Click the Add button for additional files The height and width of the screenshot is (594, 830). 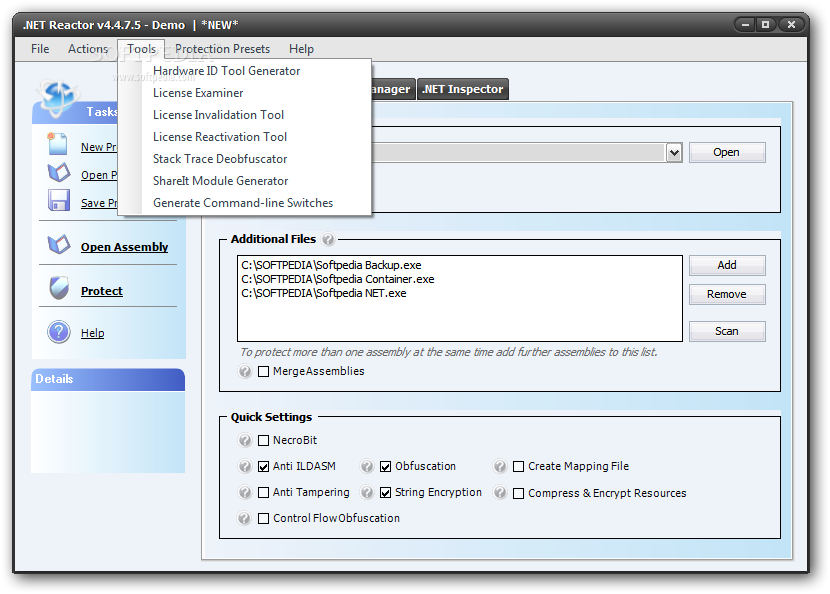pyautogui.click(x=727, y=265)
